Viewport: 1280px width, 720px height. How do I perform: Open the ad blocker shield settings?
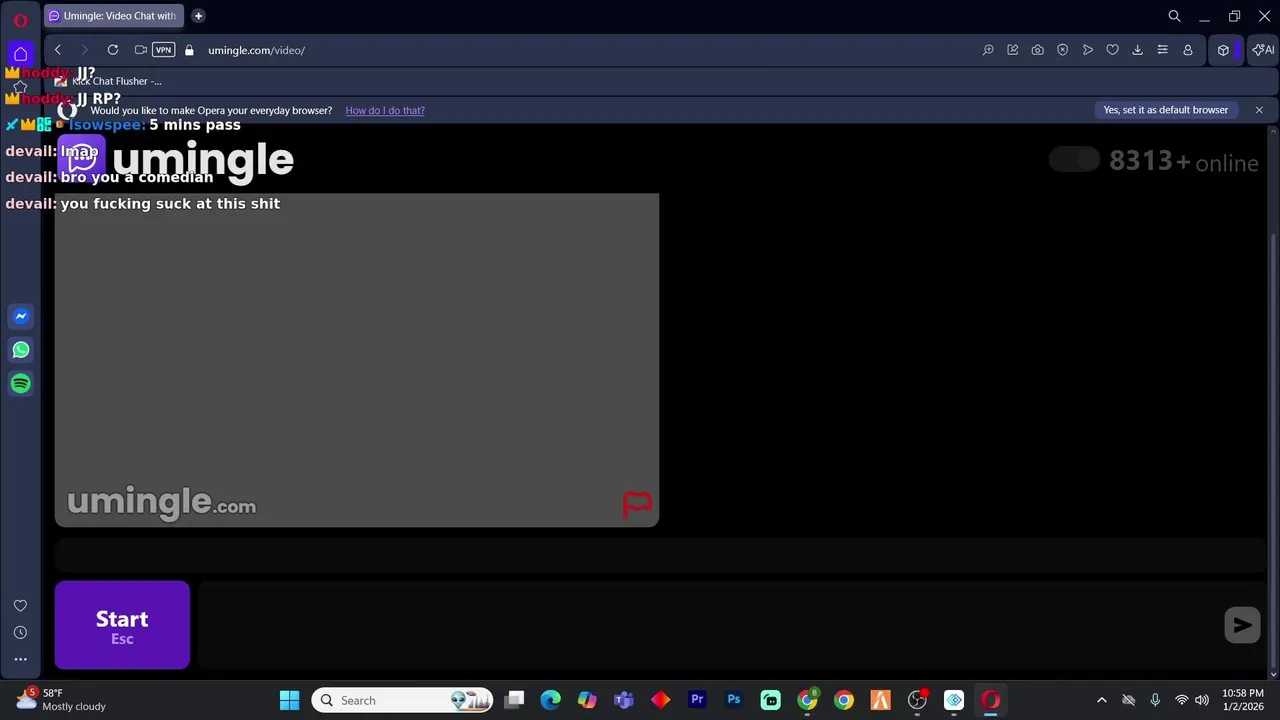[x=1063, y=50]
